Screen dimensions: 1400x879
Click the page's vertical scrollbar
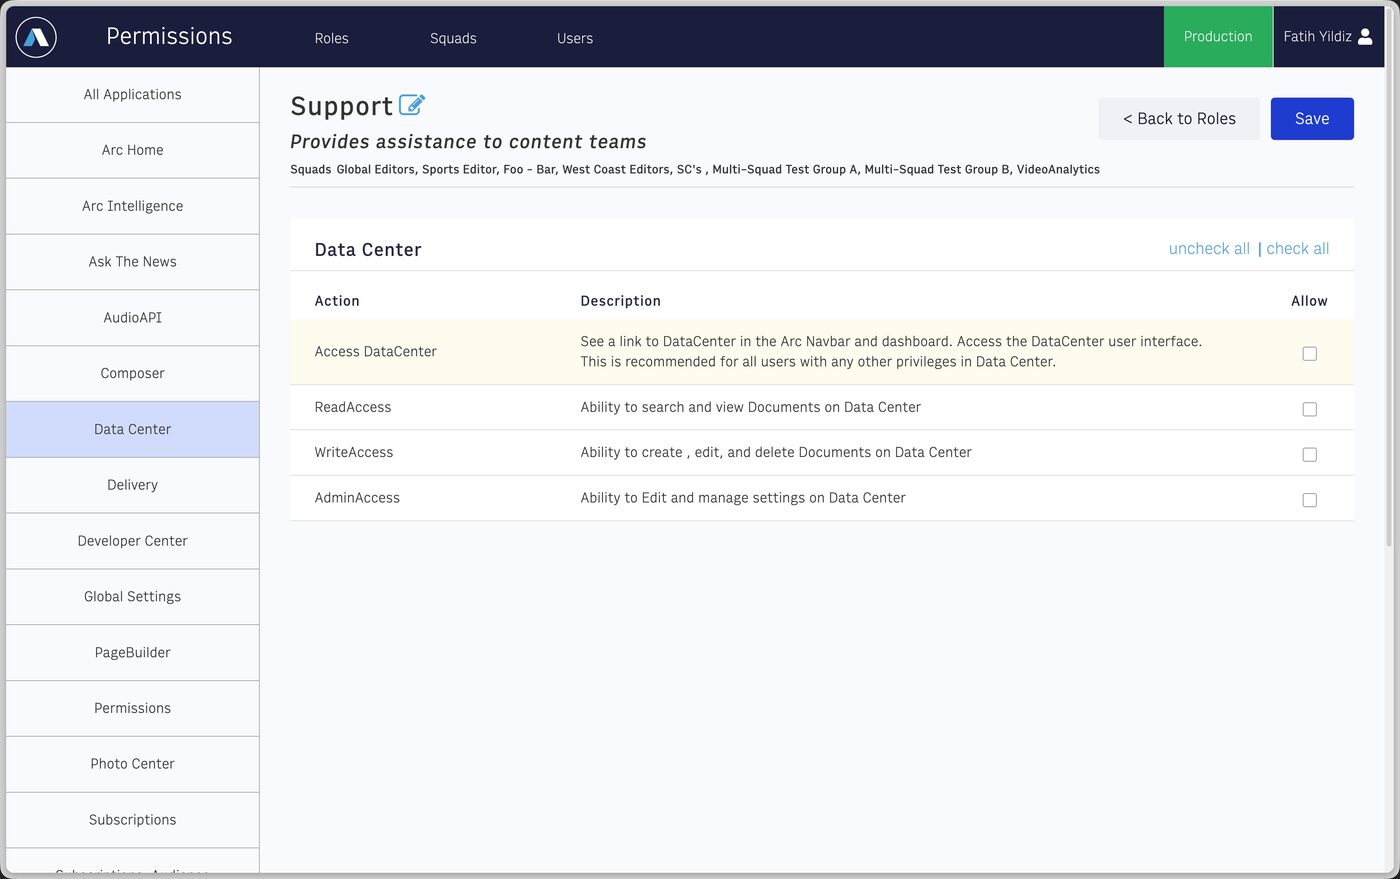click(x=1389, y=306)
